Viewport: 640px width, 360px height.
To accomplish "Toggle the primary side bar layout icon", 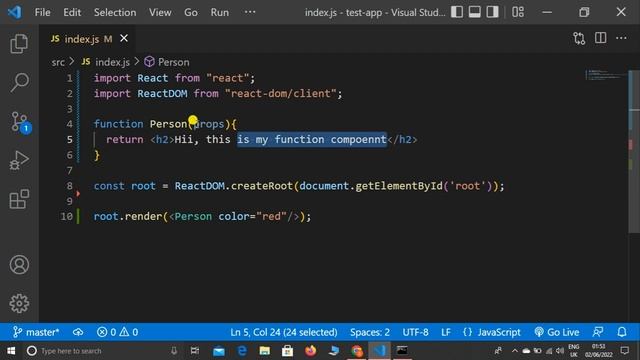I will pyautogui.click(x=457, y=12).
